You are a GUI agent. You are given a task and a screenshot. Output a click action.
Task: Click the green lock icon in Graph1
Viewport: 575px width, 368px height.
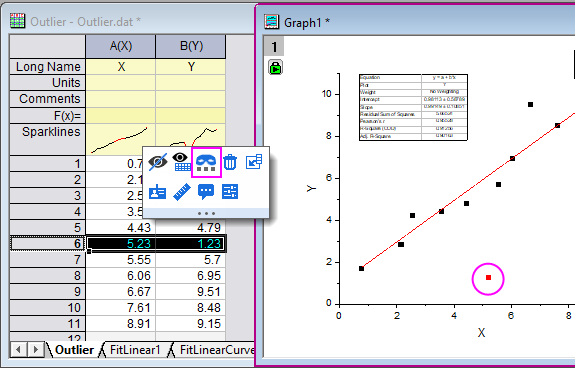(x=275, y=68)
